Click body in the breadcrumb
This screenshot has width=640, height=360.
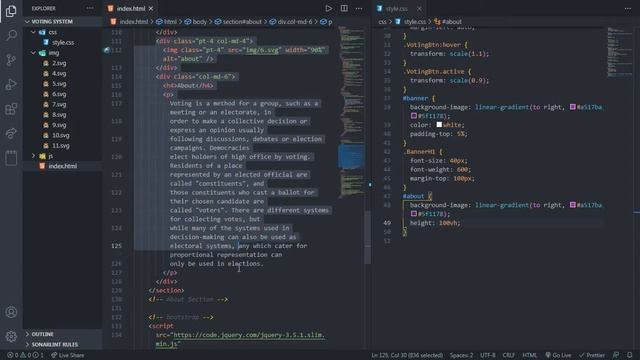tap(196, 22)
